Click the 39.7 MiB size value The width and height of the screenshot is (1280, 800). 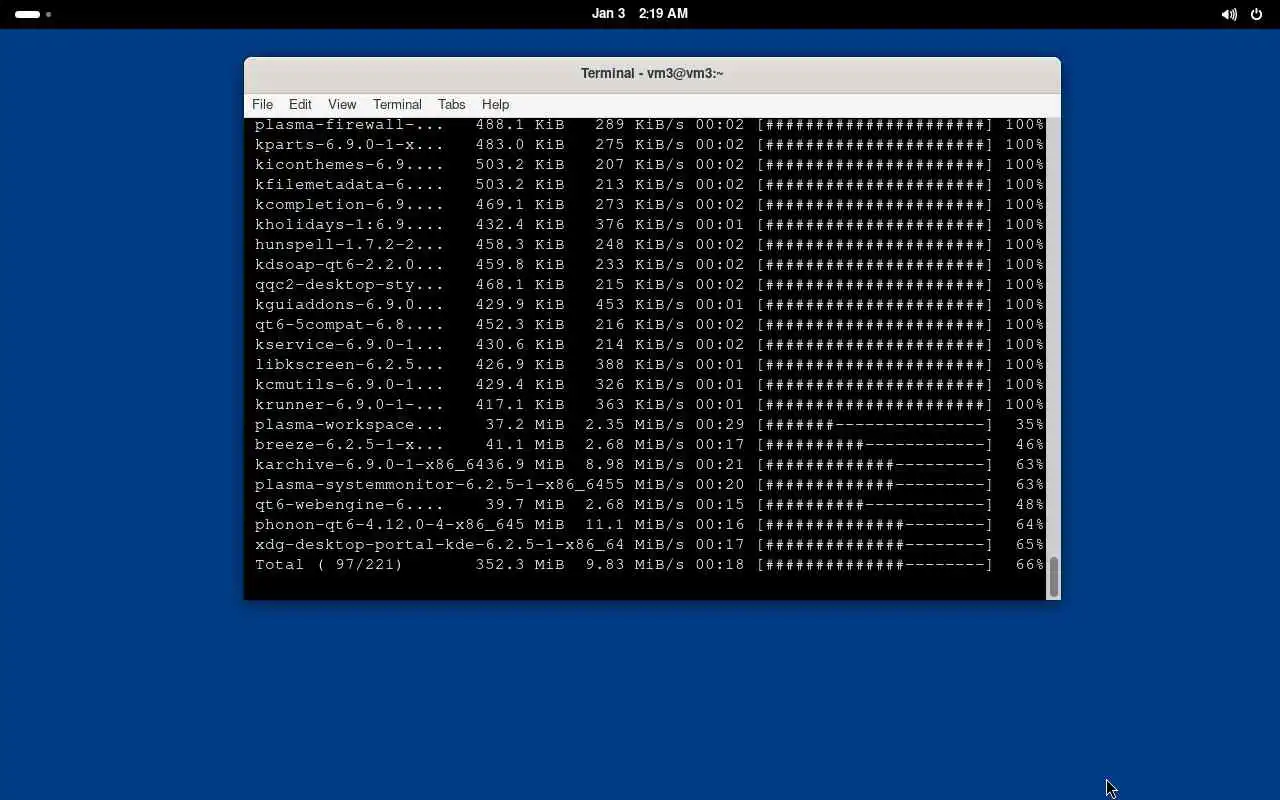coord(524,505)
